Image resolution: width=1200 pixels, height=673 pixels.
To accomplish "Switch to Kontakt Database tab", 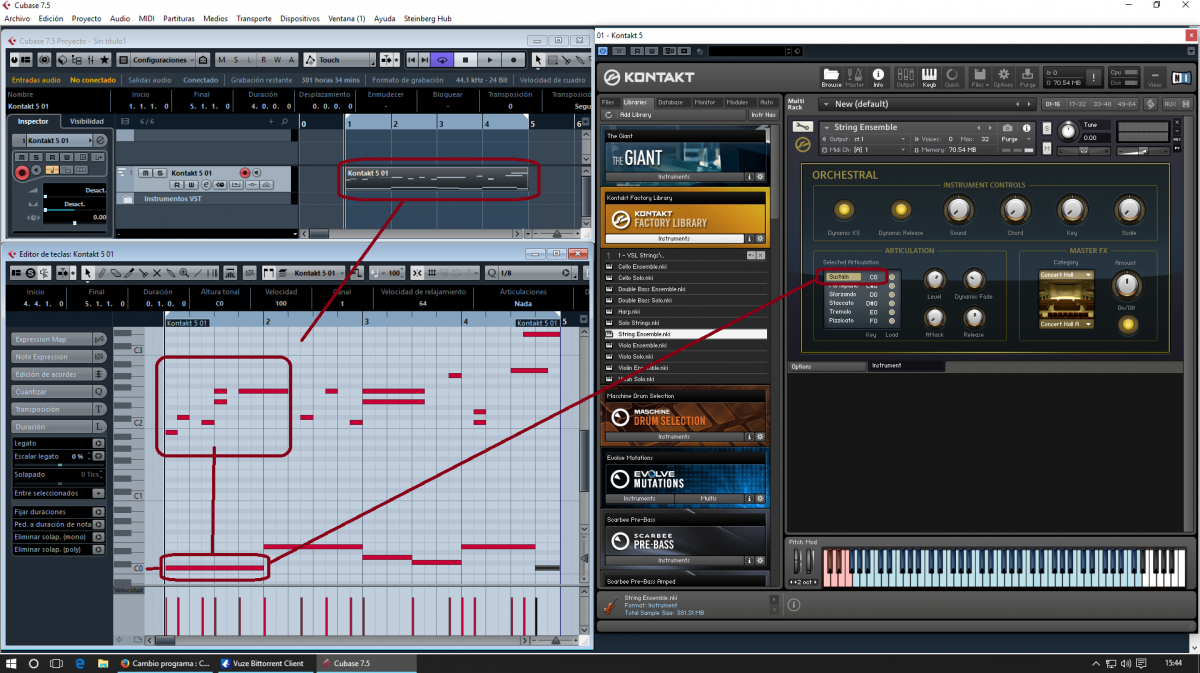I will [670, 102].
